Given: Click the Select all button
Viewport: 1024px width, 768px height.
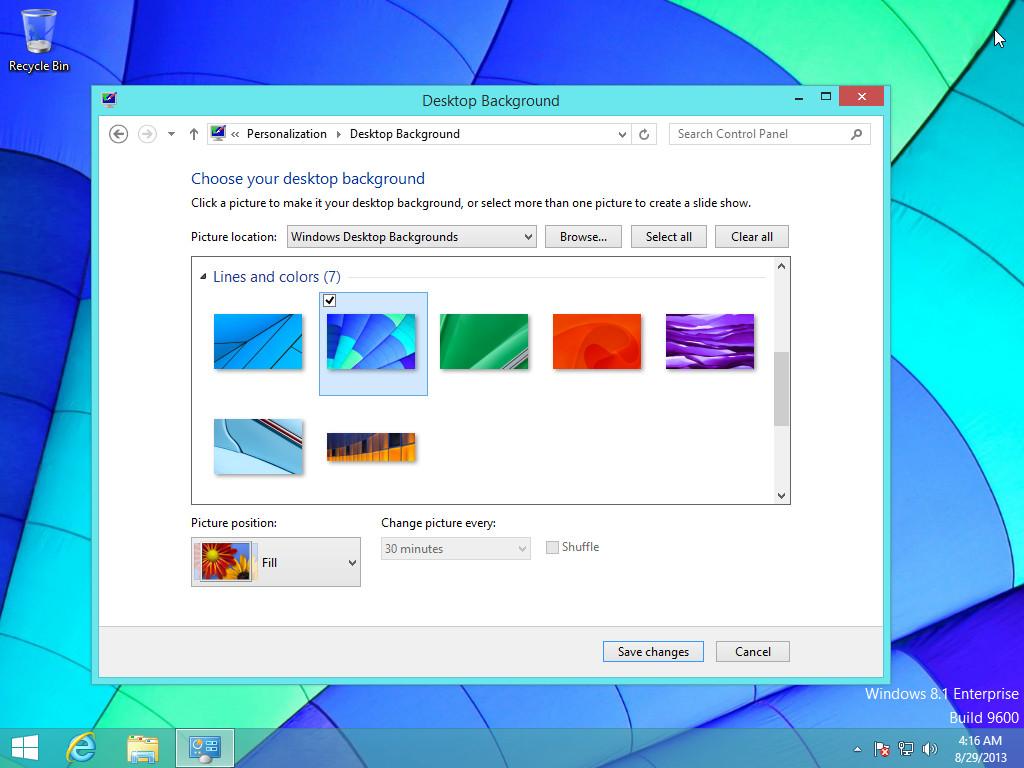Looking at the screenshot, I should pyautogui.click(x=669, y=236).
